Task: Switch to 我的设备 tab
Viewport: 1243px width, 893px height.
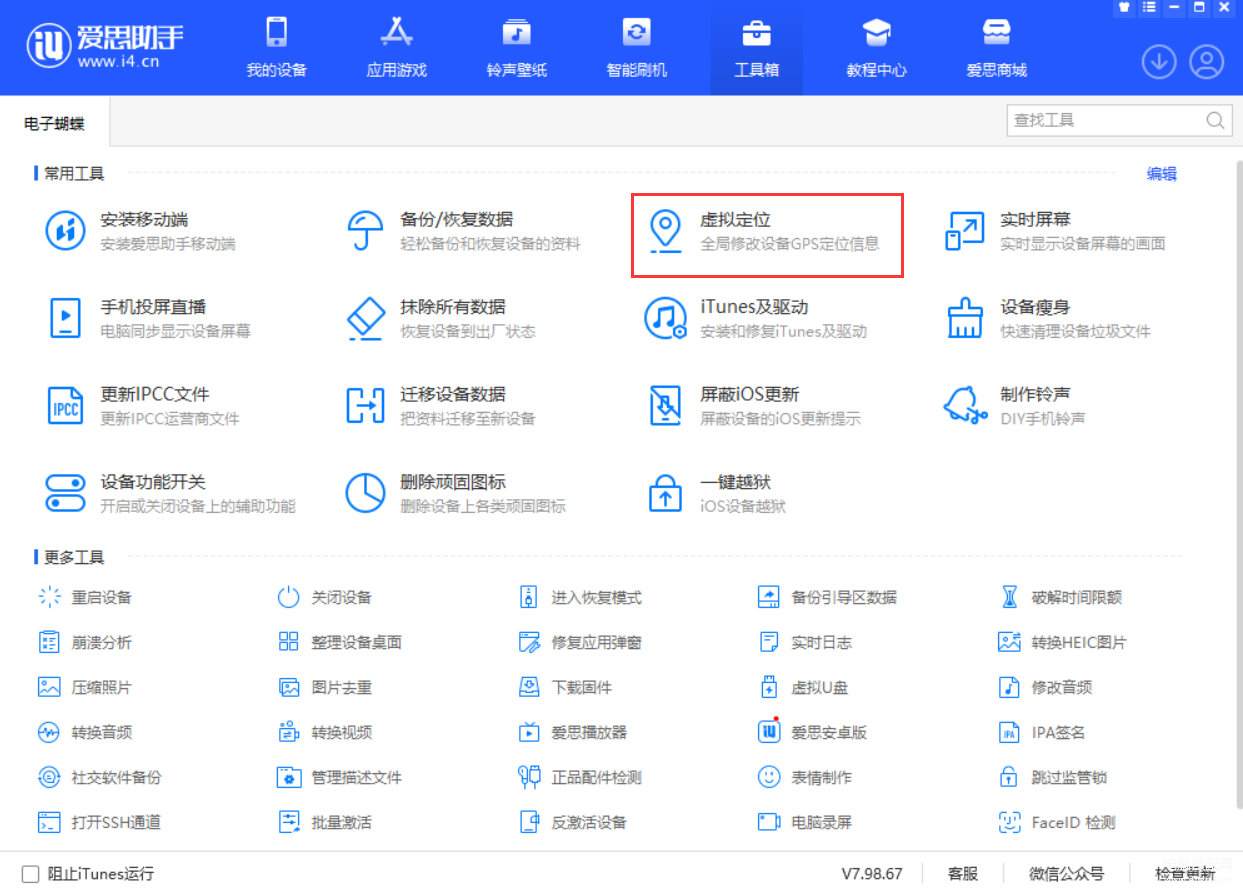Action: [x=276, y=48]
